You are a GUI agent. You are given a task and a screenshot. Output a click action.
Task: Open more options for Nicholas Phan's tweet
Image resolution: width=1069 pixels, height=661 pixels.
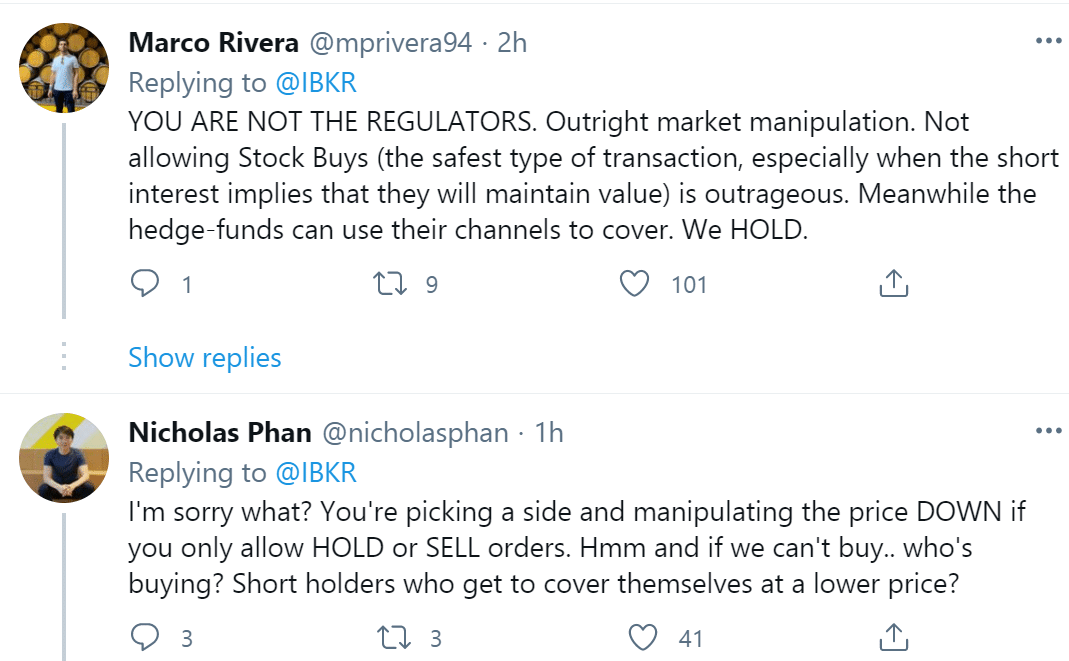point(1047,431)
